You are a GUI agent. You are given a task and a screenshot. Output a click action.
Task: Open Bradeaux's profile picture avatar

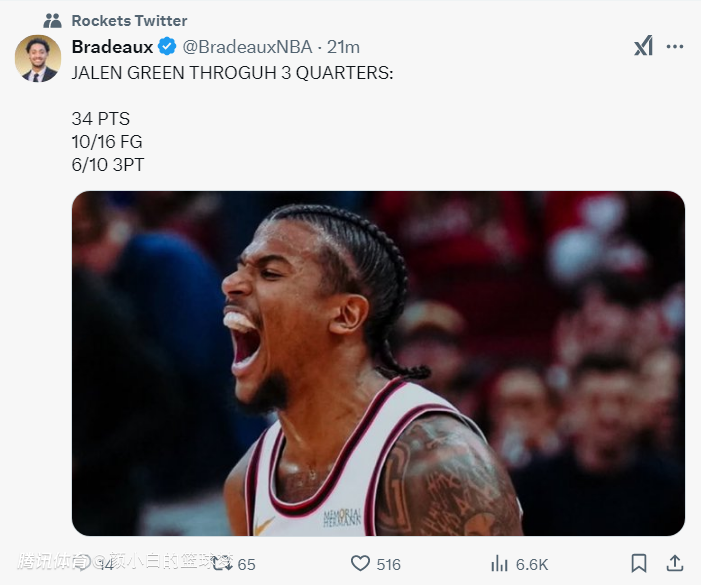point(38,58)
